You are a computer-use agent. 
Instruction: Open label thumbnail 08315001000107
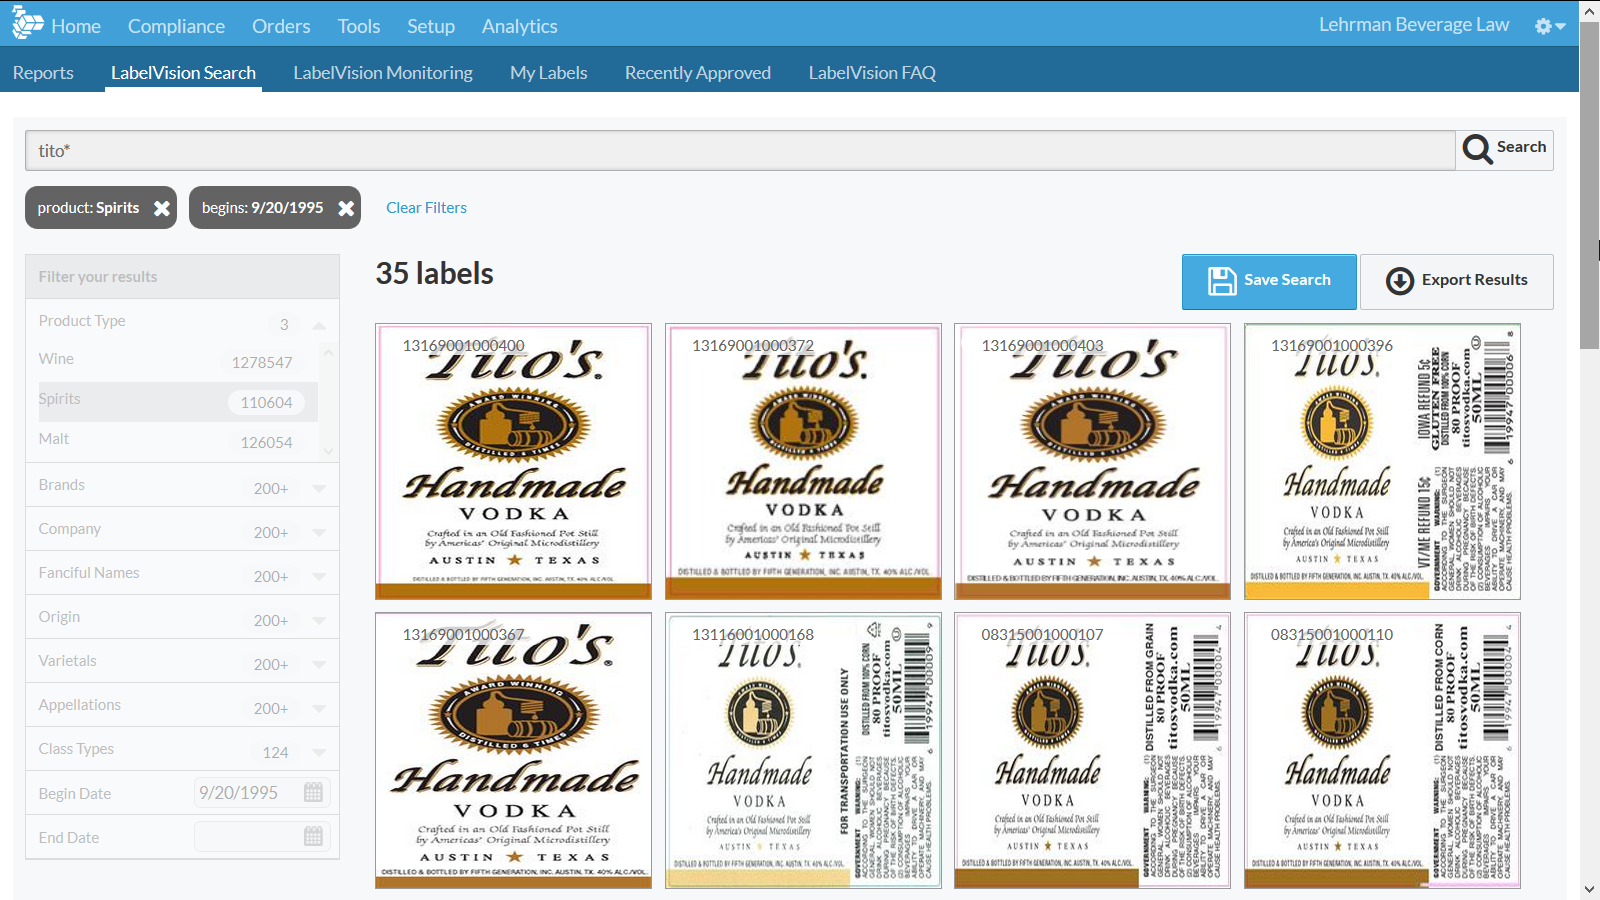tap(1092, 750)
